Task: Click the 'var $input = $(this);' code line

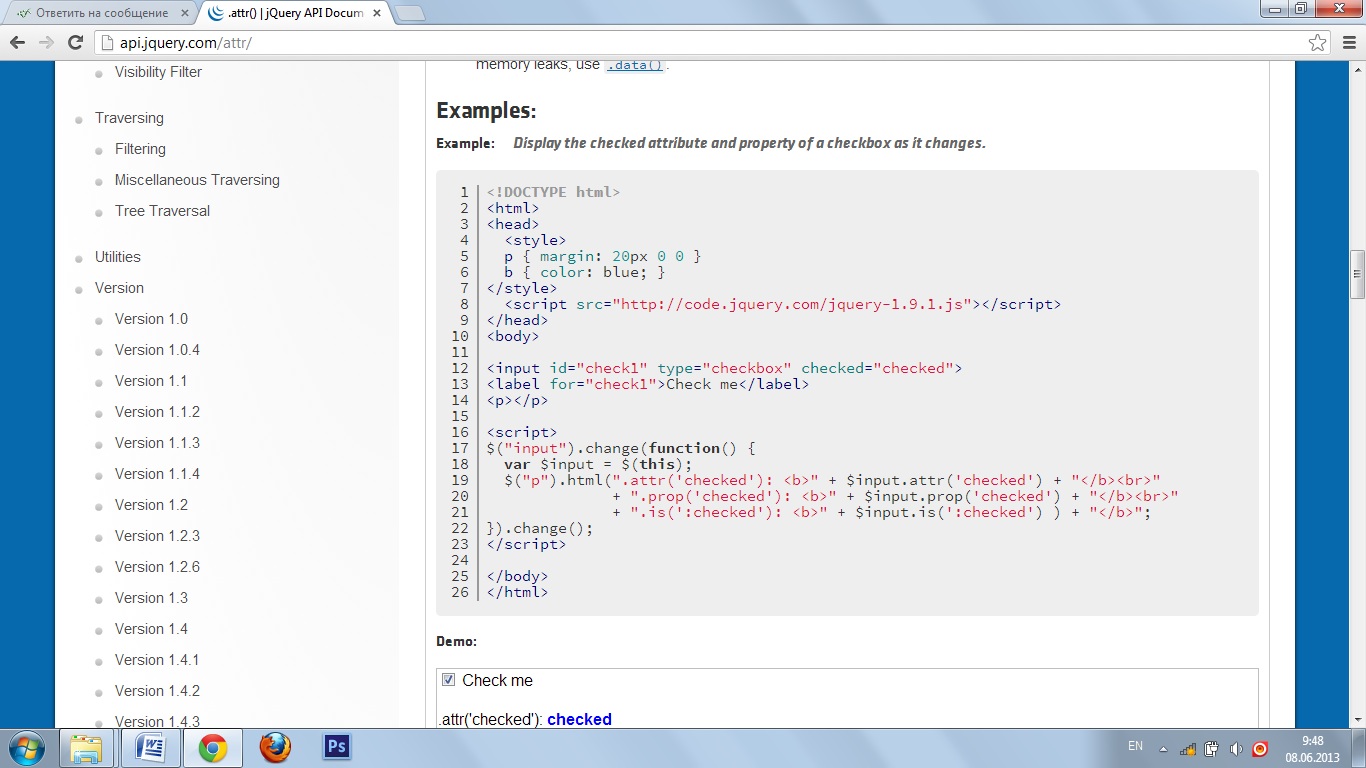Action: pyautogui.click(x=598, y=464)
